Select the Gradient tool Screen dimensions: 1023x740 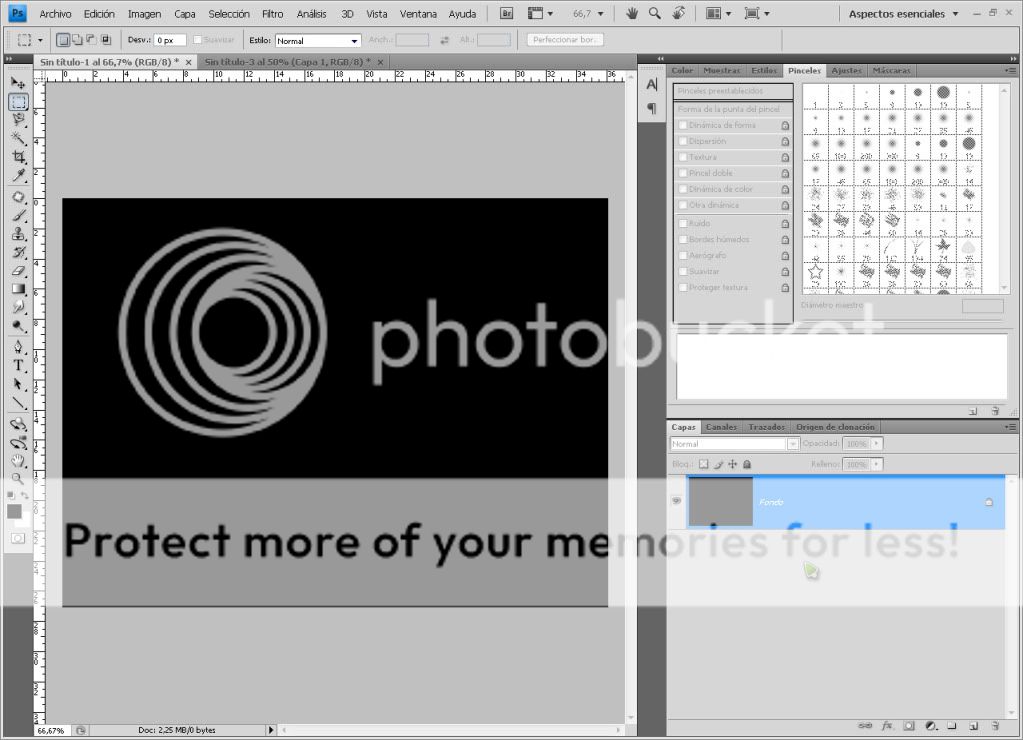click(18, 288)
